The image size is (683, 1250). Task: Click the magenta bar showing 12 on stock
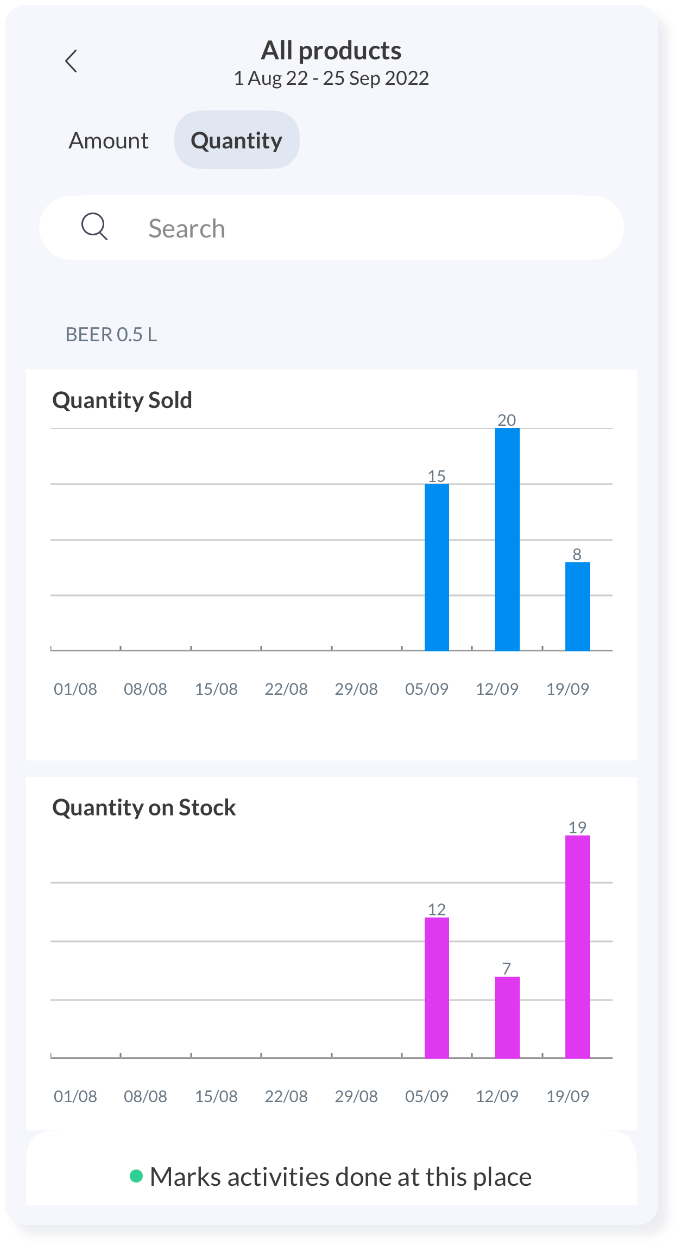pyautogui.click(x=437, y=987)
